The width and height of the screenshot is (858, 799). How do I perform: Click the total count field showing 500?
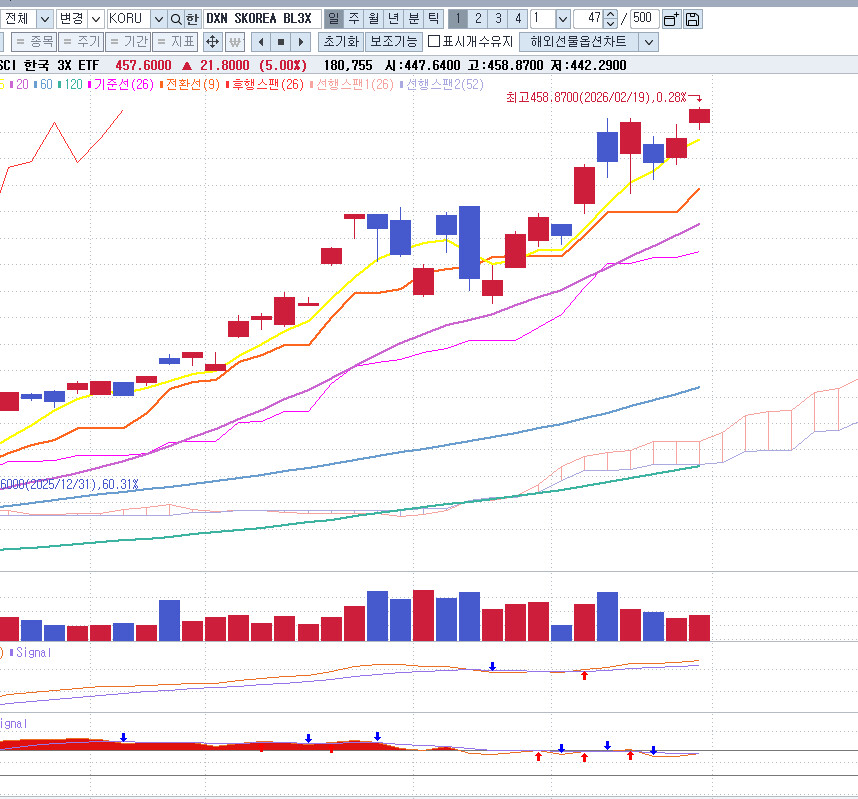(x=644, y=19)
